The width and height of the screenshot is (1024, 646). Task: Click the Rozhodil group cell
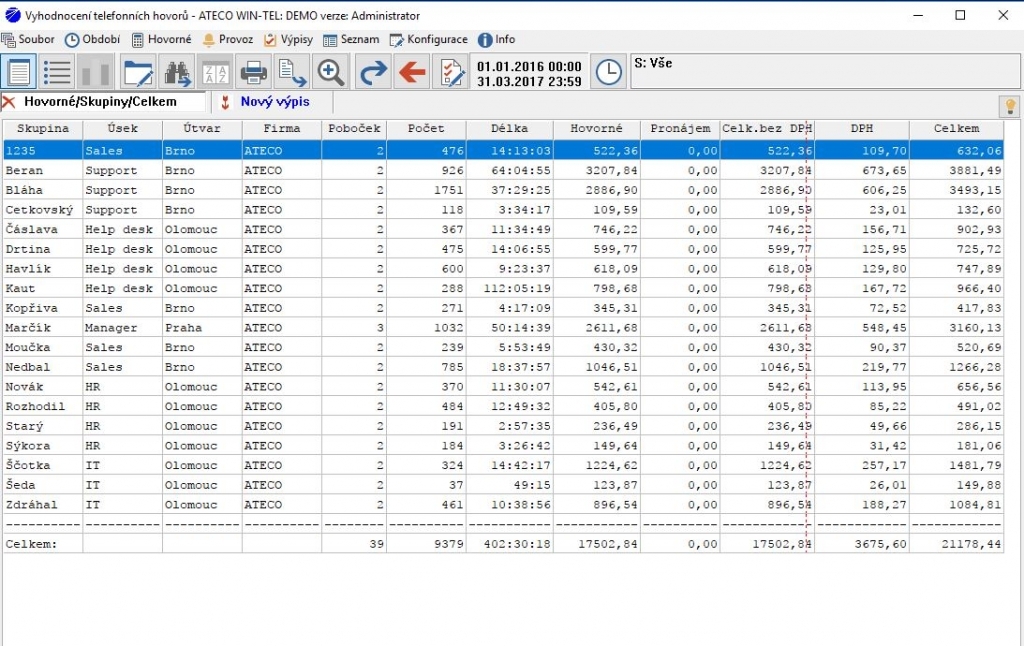43,406
